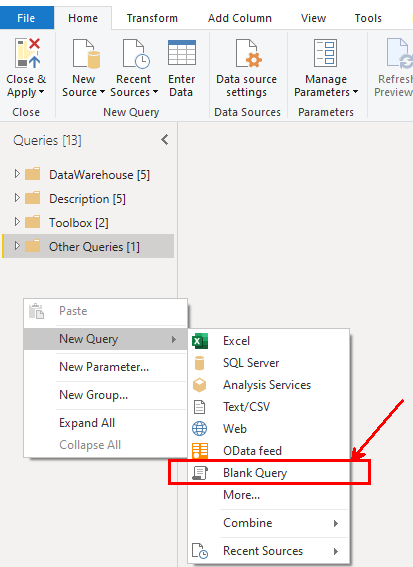This screenshot has width=413, height=567.
Task: Click the Manage Parameters icon
Action: coord(325,53)
